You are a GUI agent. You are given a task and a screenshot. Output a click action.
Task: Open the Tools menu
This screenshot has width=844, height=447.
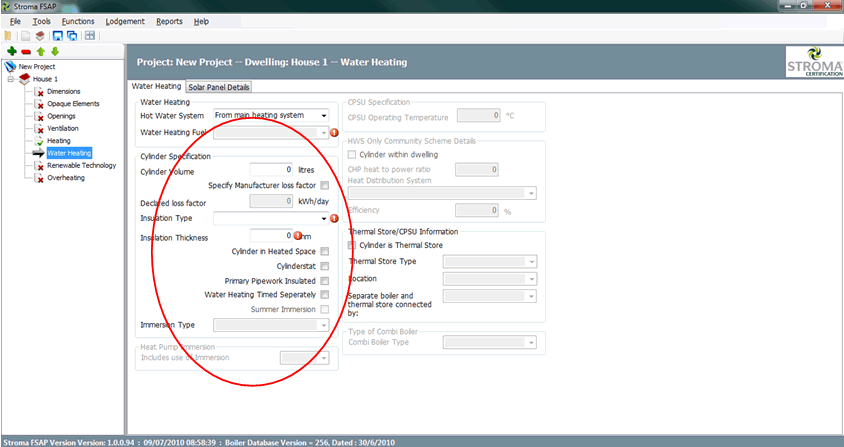coord(41,22)
